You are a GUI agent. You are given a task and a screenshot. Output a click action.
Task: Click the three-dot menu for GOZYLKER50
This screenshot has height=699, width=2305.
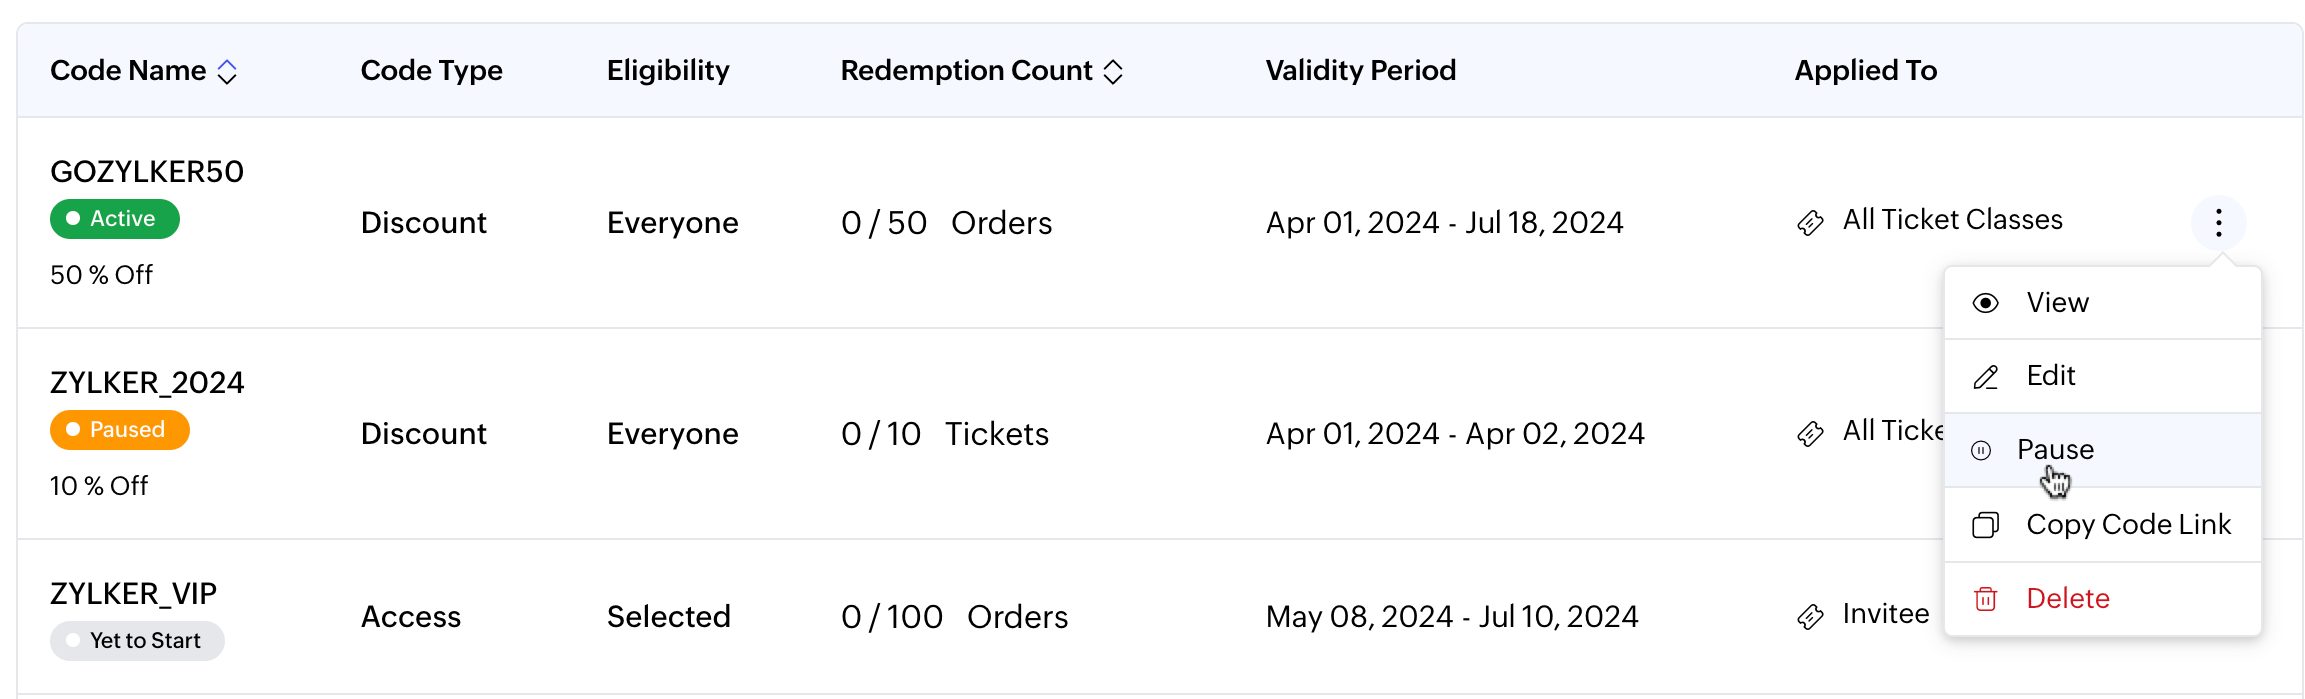[2218, 222]
